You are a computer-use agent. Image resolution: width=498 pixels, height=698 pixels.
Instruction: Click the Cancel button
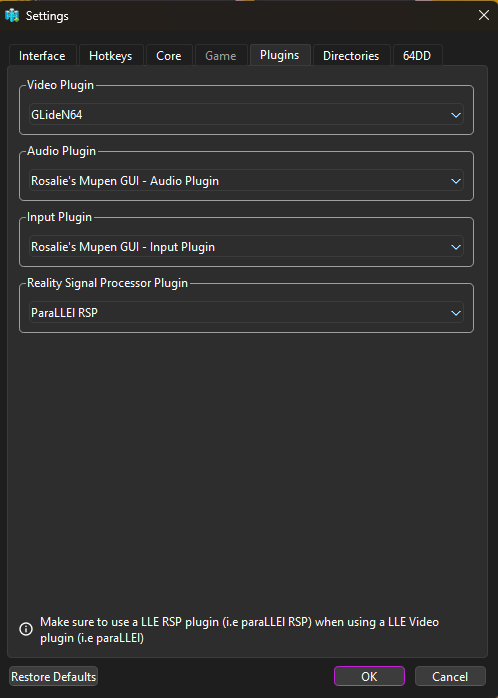(x=450, y=677)
